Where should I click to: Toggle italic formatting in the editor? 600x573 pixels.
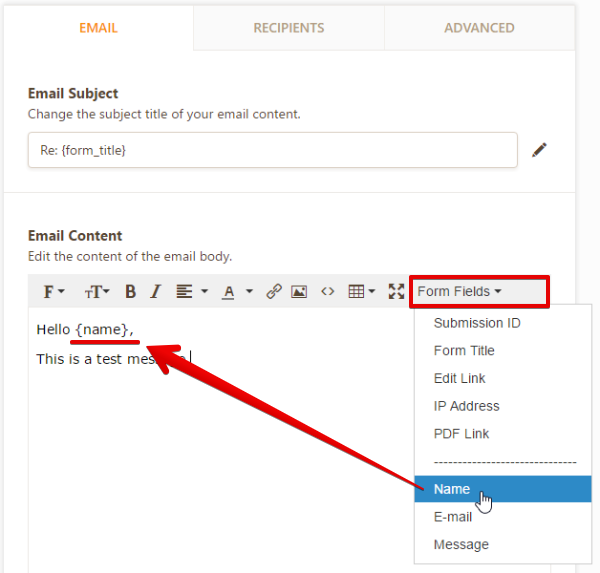tap(155, 292)
